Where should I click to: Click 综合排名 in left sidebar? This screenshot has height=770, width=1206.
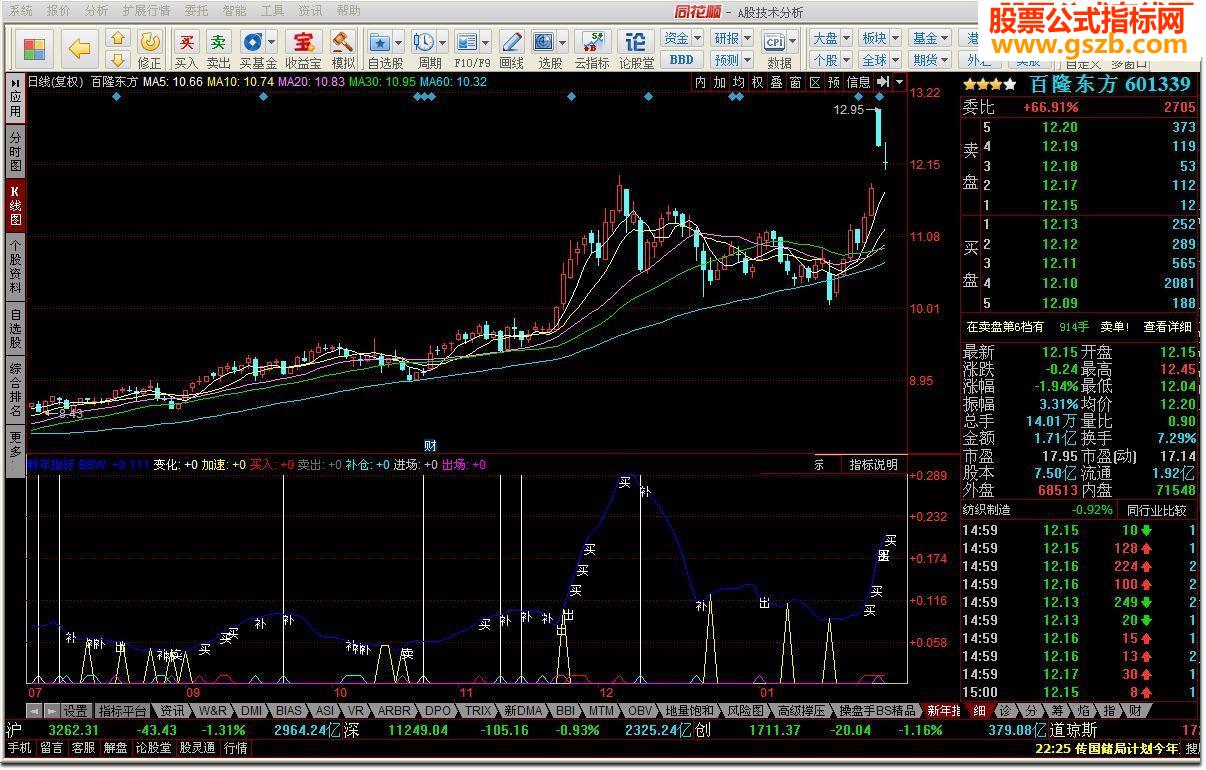pyautogui.click(x=15, y=388)
